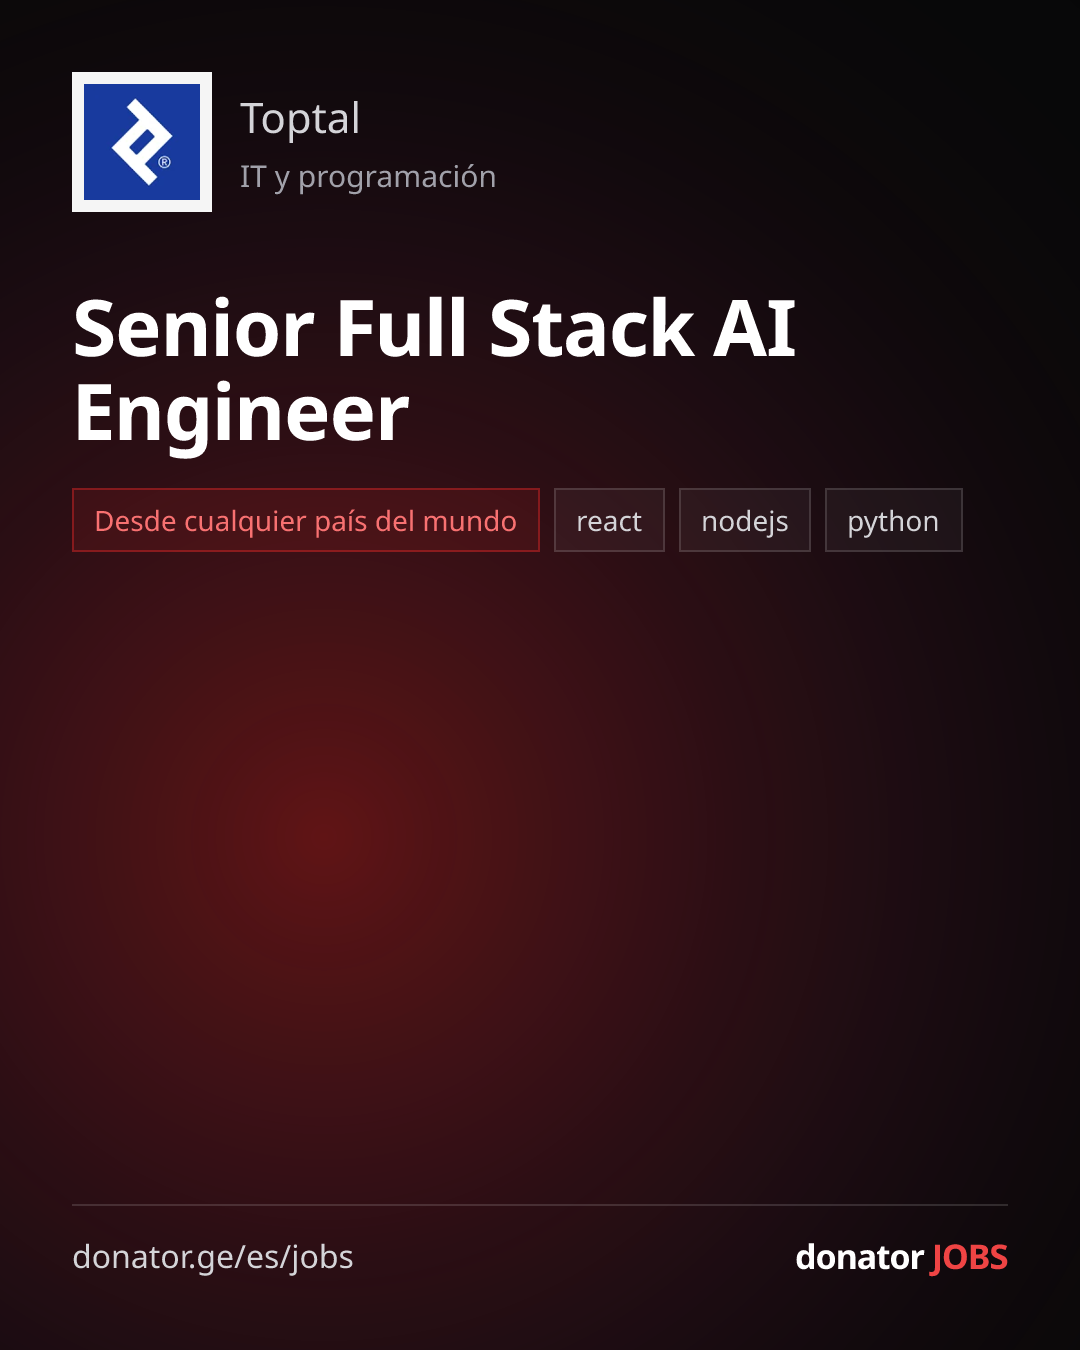Choose the nodejs skill tag
The image size is (1080, 1350).
pos(745,520)
